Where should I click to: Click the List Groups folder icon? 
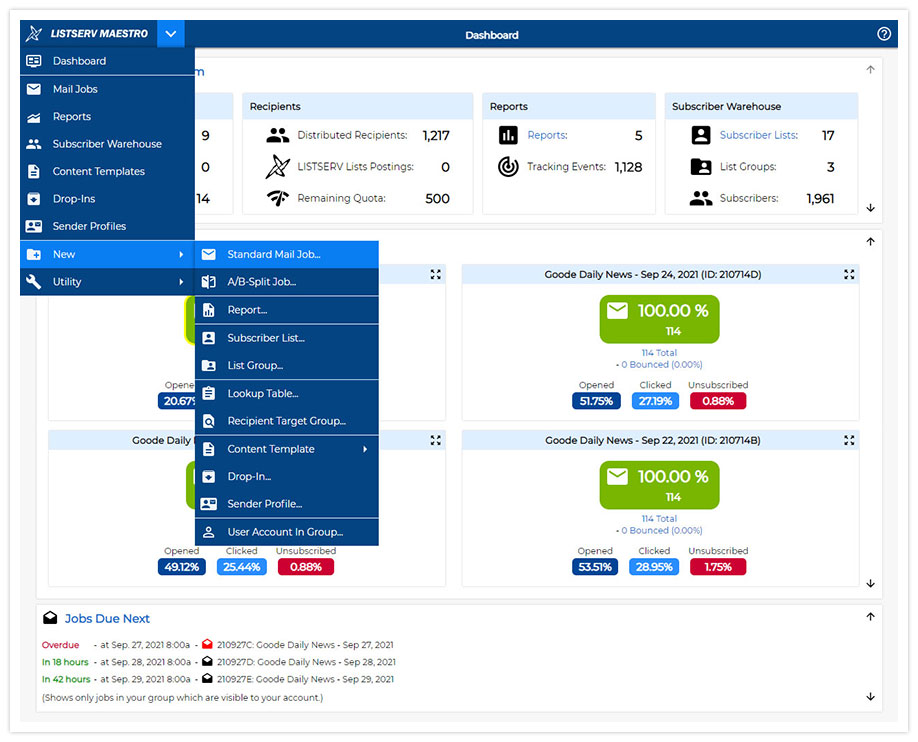coord(701,167)
